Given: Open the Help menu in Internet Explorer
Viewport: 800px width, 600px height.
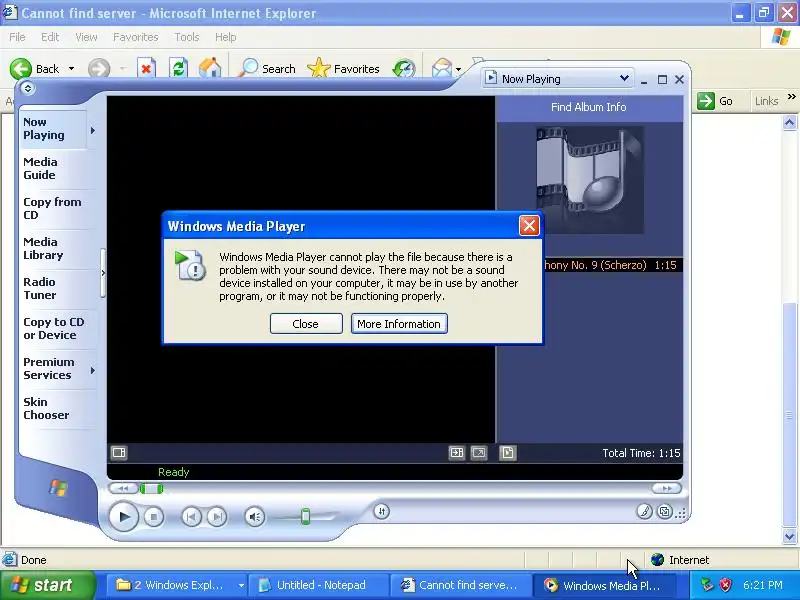Looking at the screenshot, I should [x=226, y=37].
